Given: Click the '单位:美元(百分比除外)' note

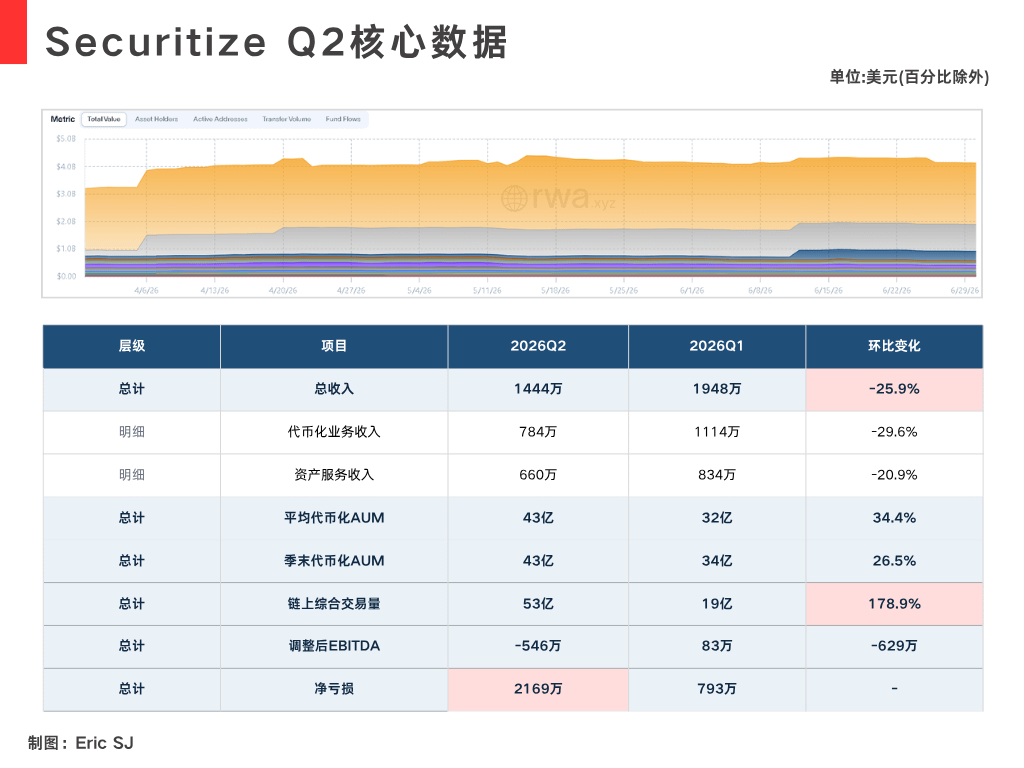Looking at the screenshot, I should 909,77.
